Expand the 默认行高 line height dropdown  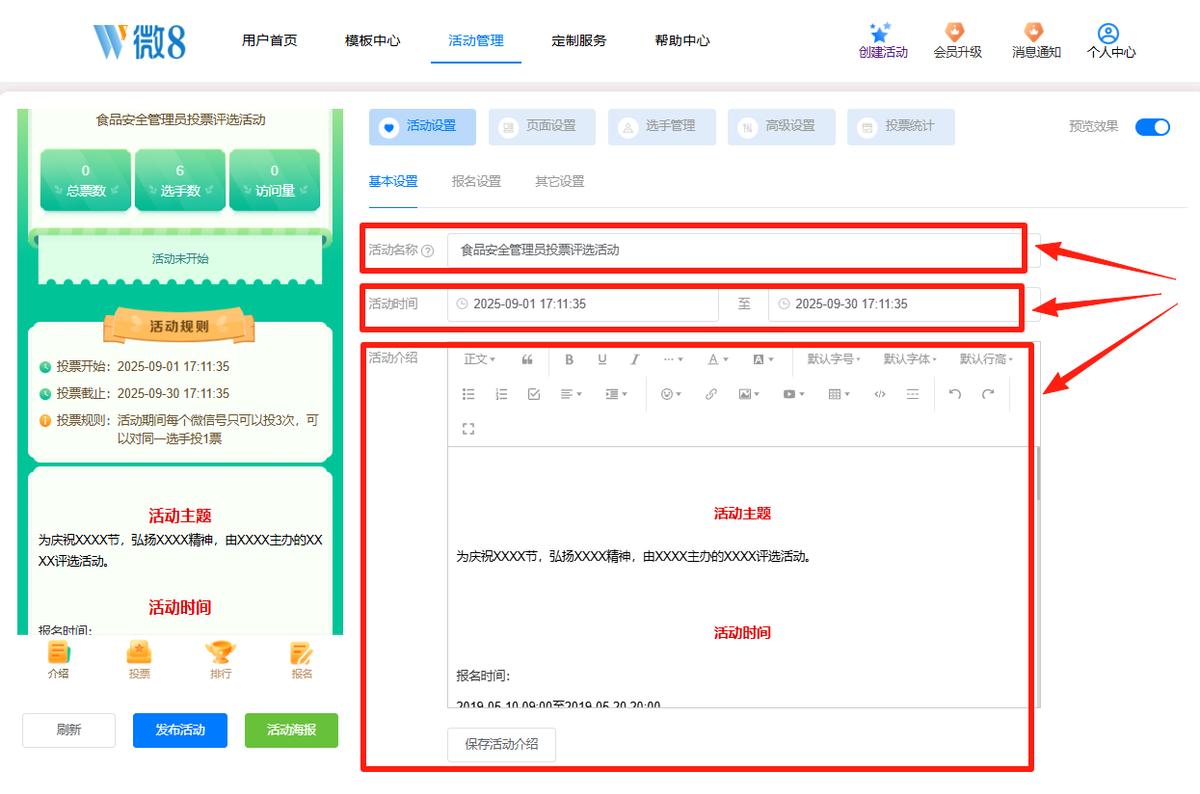[986, 359]
